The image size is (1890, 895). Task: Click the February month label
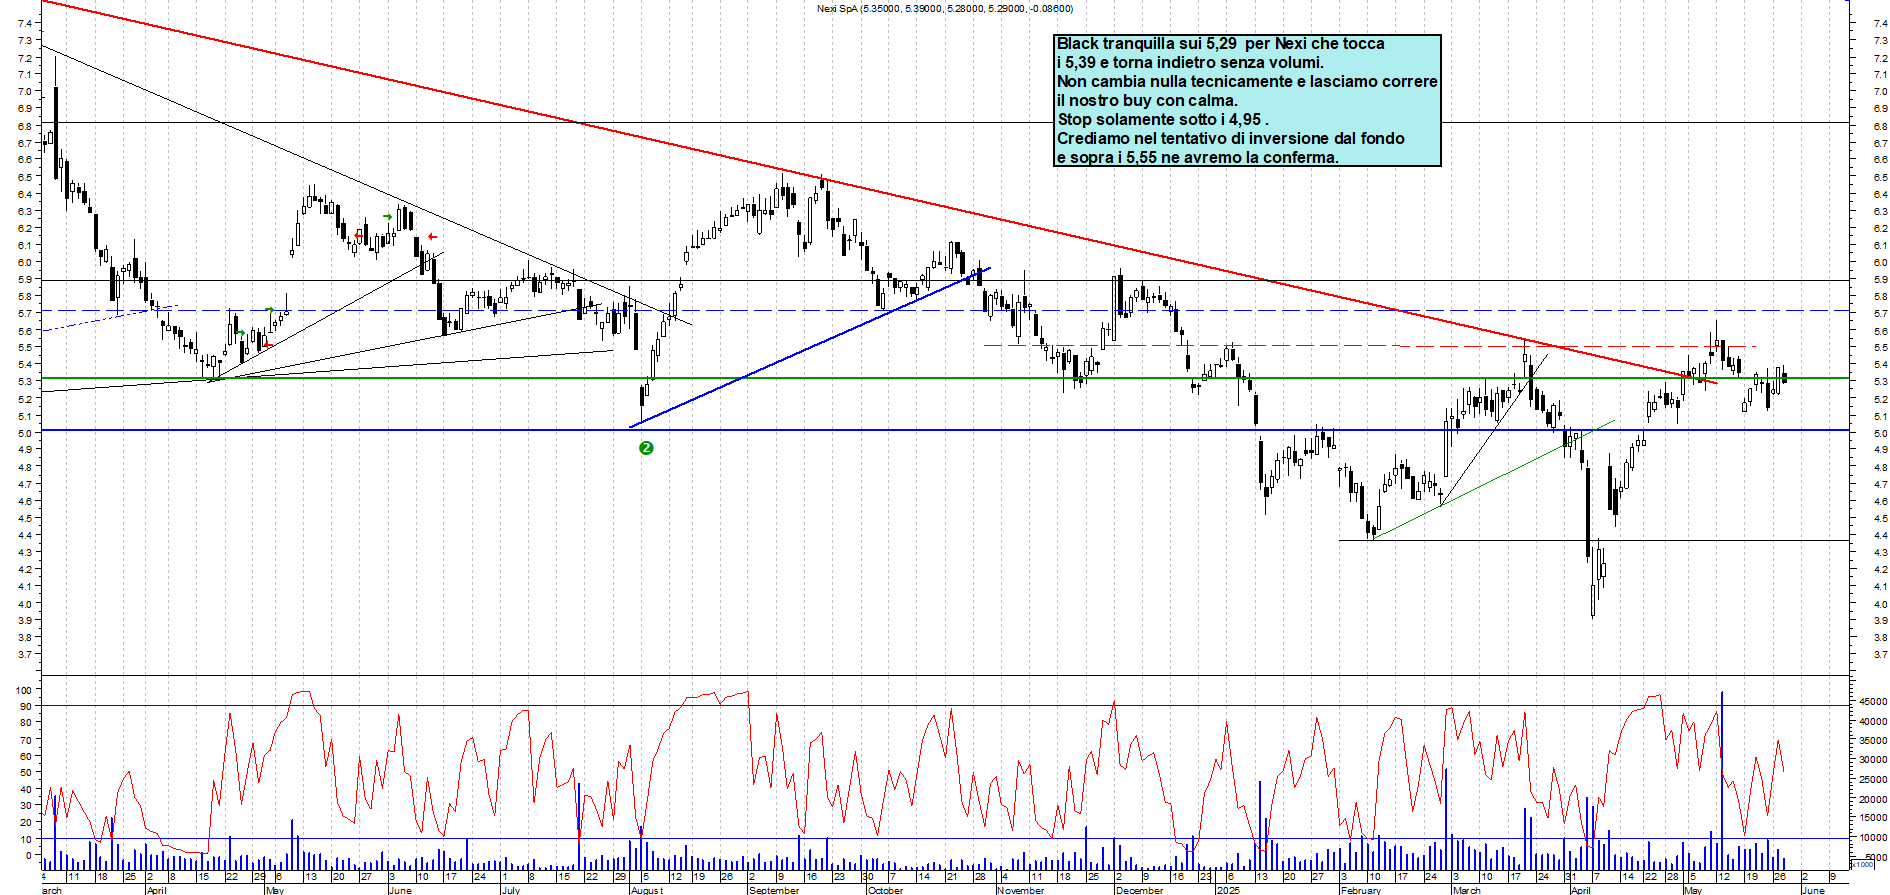pos(1361,890)
